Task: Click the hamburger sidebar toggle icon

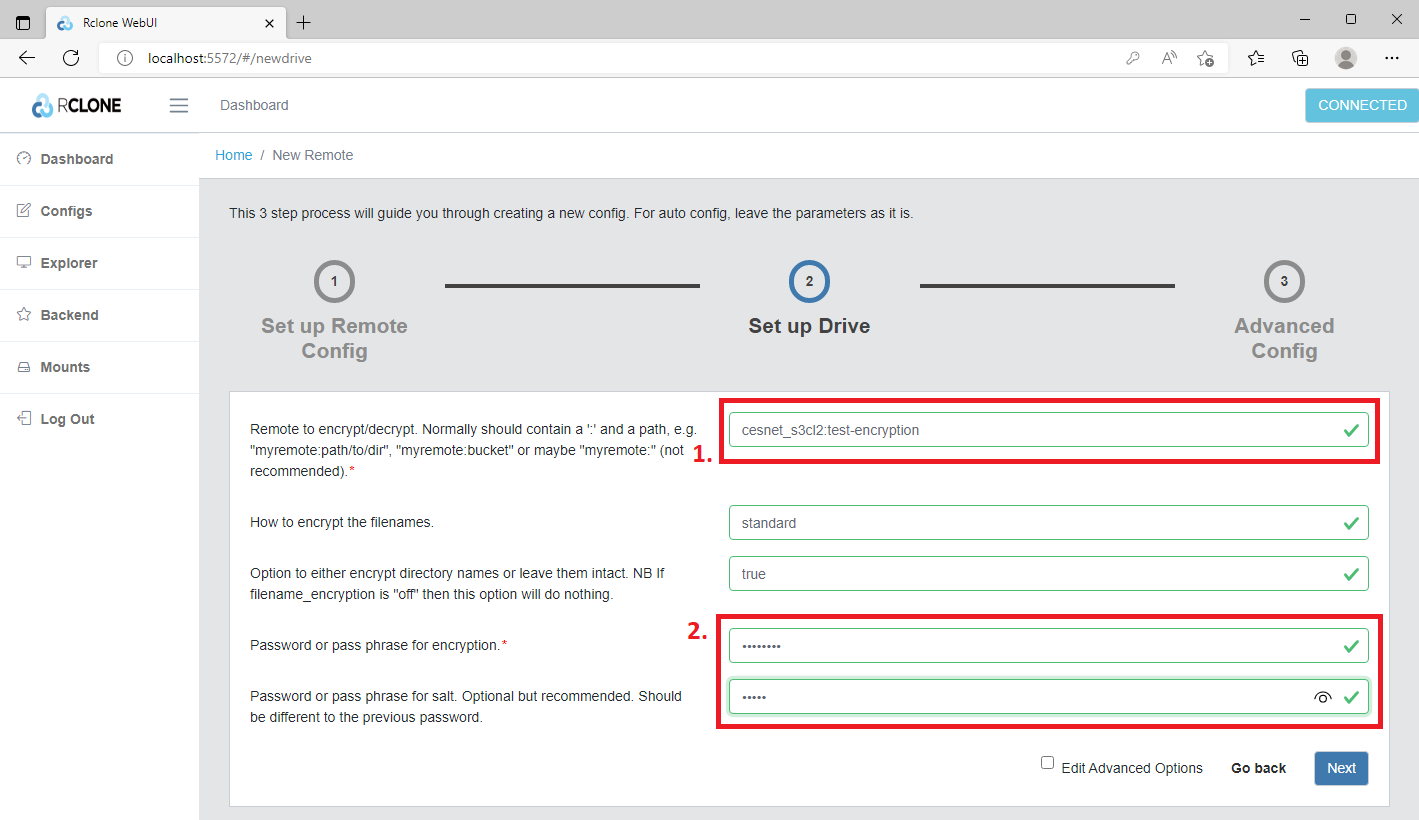Action: 179,105
